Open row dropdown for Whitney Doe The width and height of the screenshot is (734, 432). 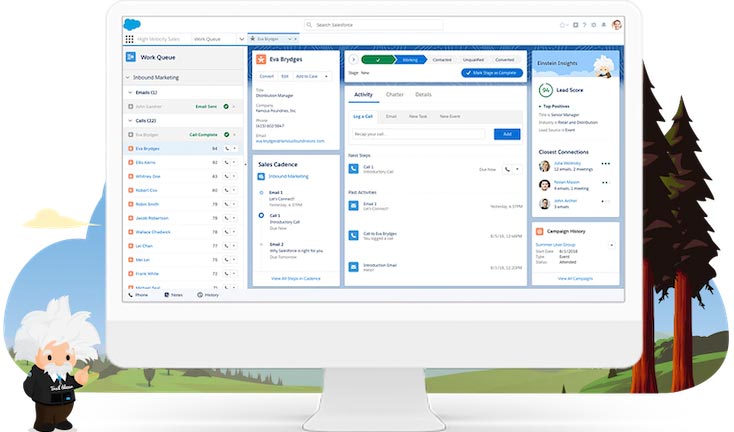[x=235, y=176]
